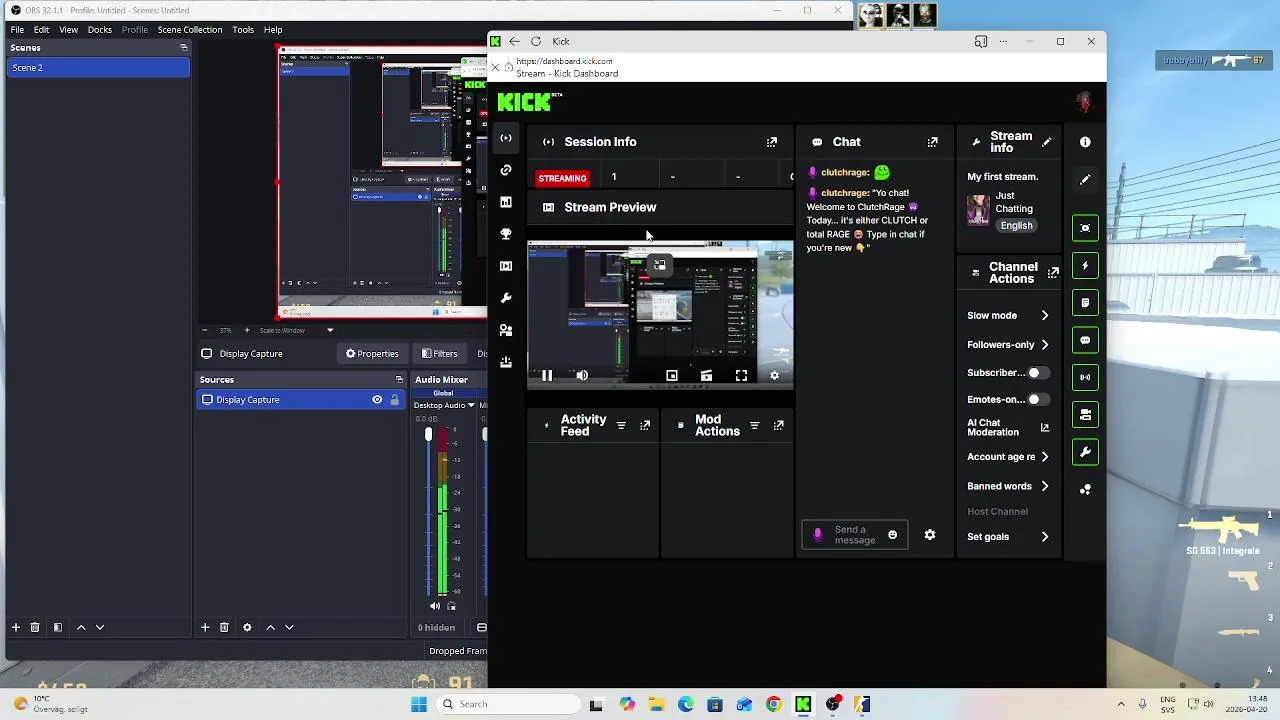Open Desktop Audio options dropdown in mixer

(x=471, y=406)
